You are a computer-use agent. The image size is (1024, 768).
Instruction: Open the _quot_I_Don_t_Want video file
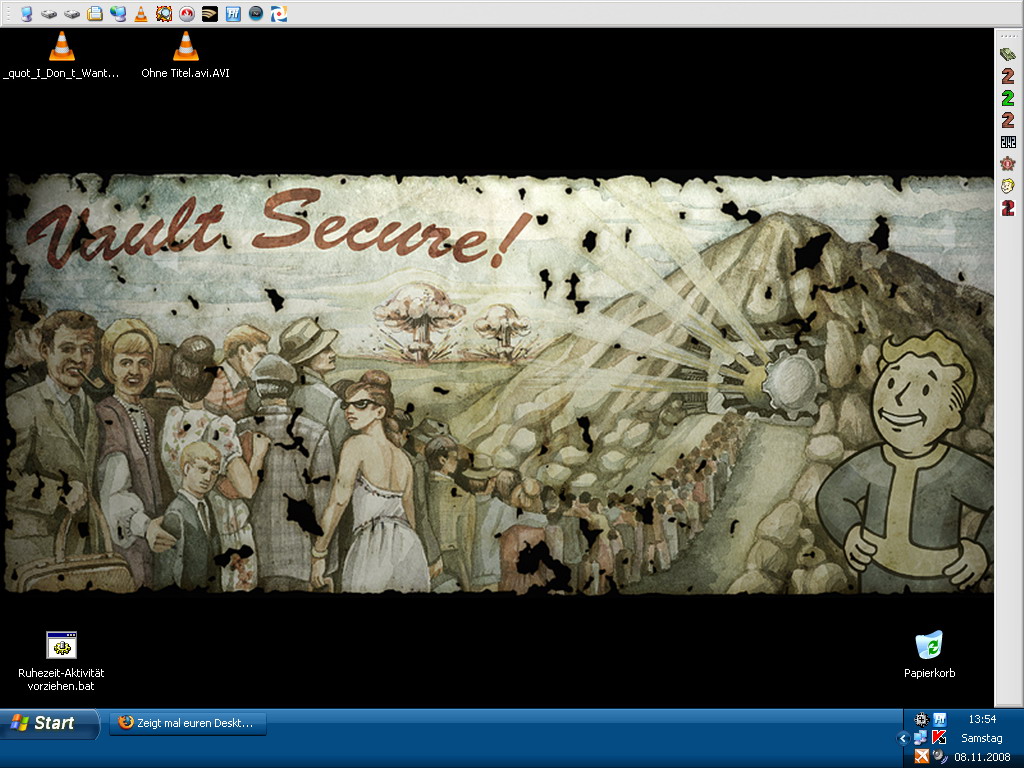click(x=61, y=47)
